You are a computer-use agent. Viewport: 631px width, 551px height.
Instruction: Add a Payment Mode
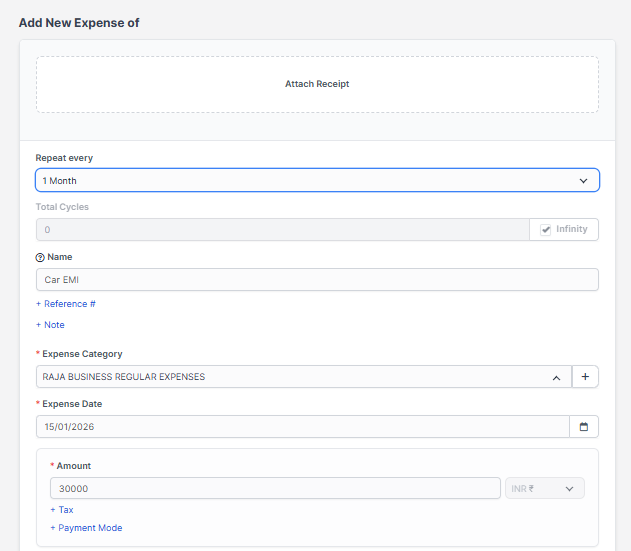[86, 528]
